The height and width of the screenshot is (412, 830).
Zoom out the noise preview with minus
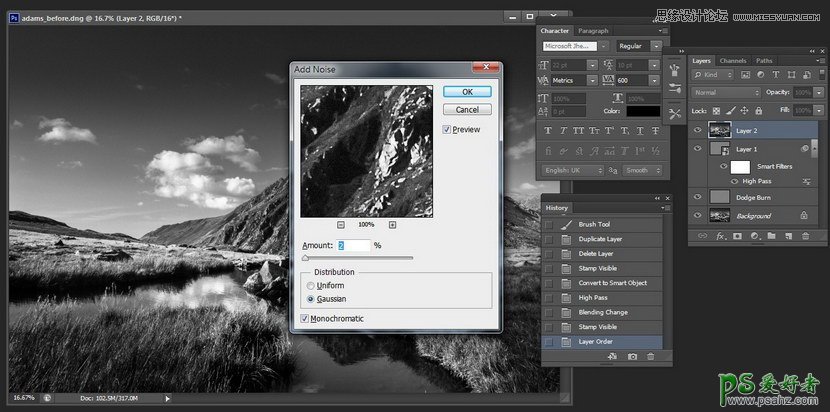click(x=341, y=225)
